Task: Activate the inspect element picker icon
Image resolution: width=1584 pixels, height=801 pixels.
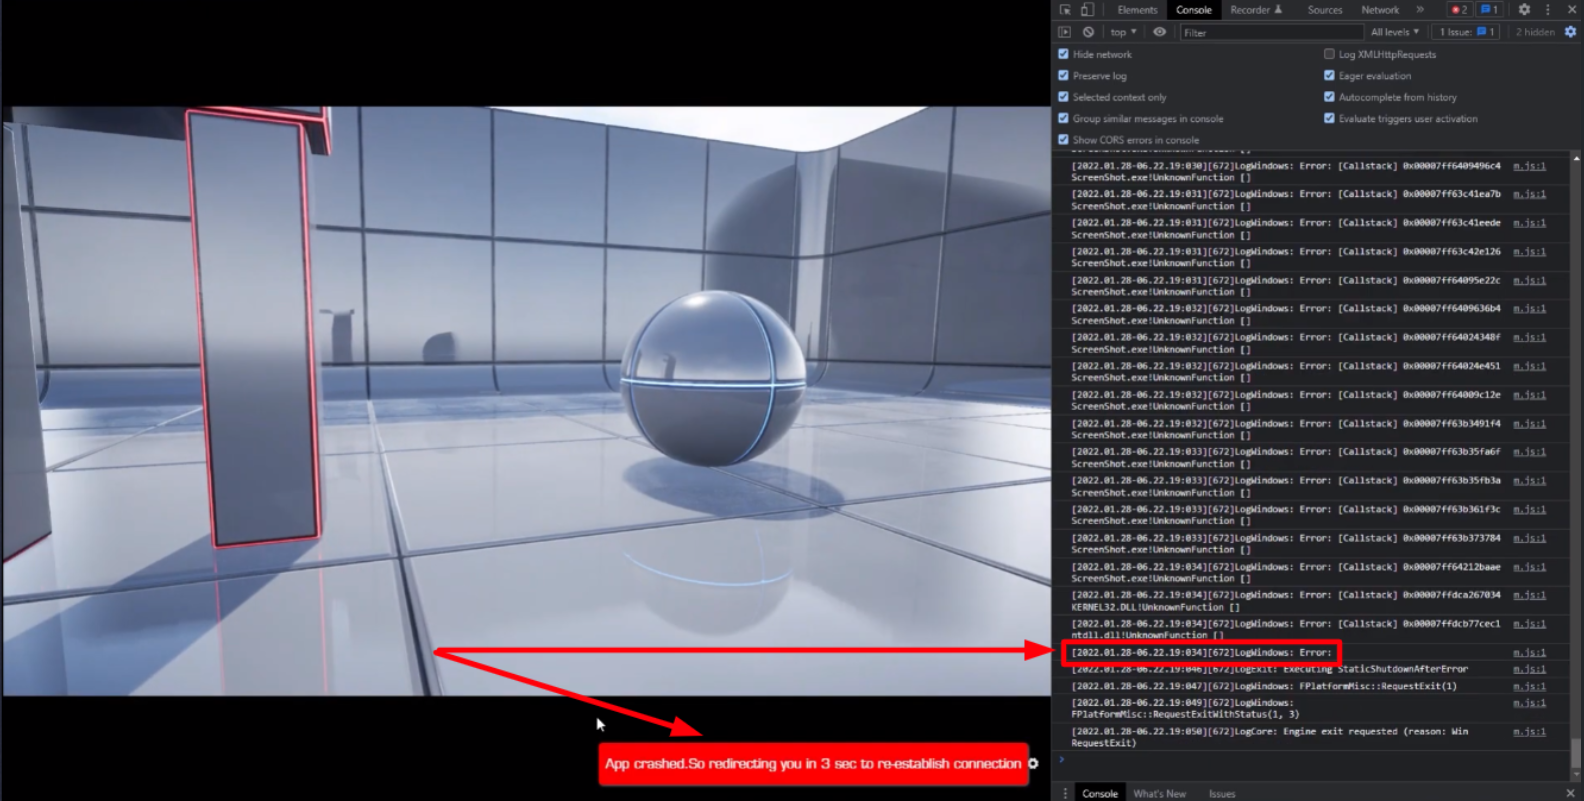Action: (1066, 10)
